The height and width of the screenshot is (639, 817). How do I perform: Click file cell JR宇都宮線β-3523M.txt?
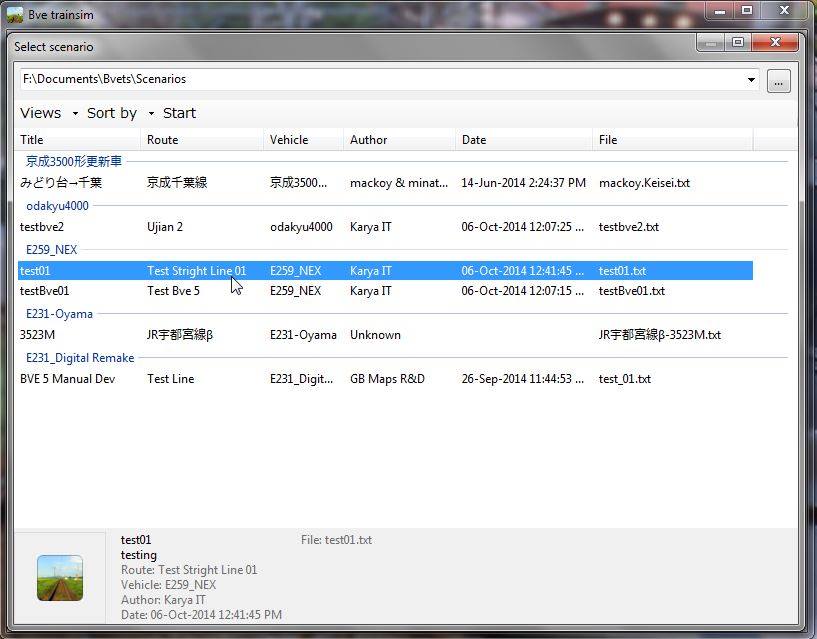pos(660,335)
